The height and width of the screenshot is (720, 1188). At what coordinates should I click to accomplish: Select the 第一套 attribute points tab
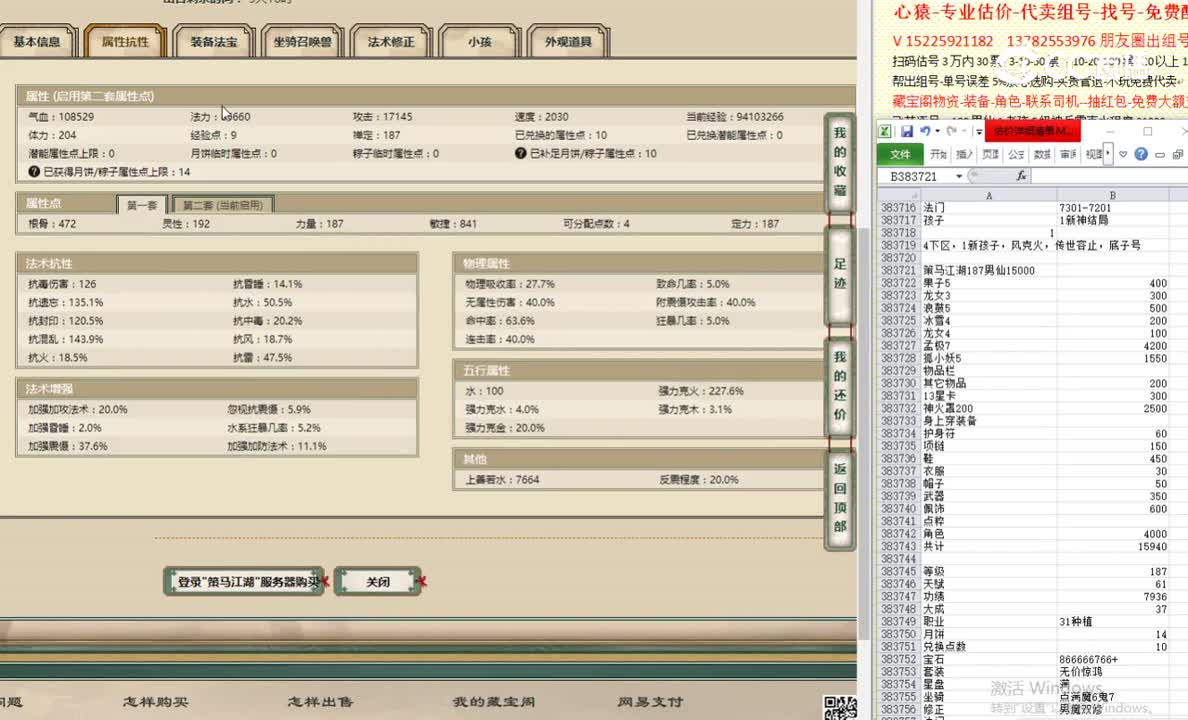142,205
